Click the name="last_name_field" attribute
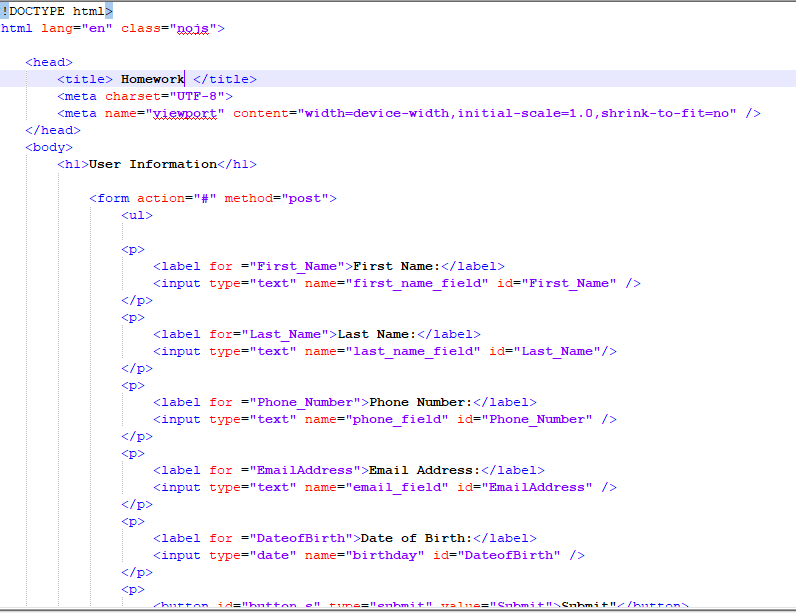The height and width of the screenshot is (613, 796). 392,351
